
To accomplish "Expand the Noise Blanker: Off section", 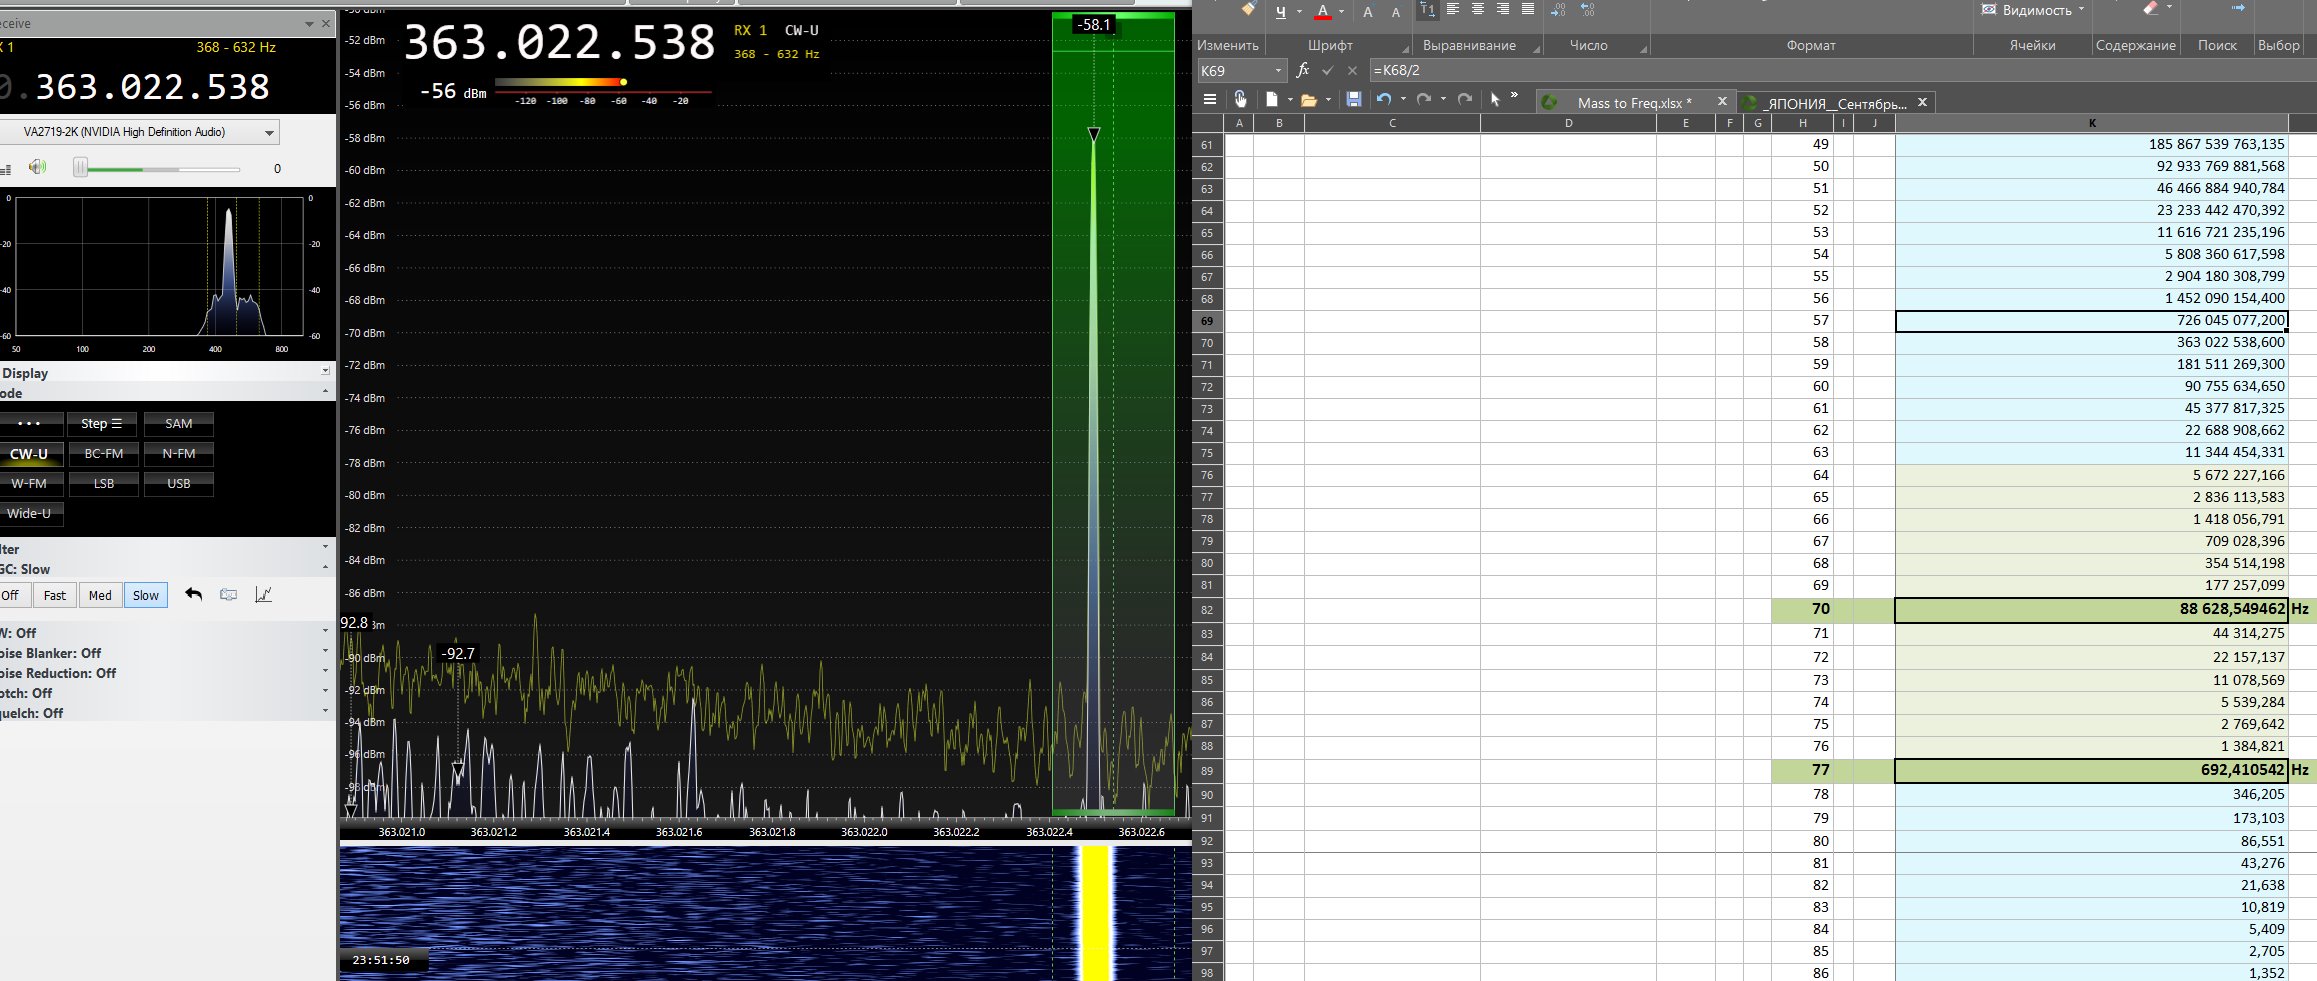I will point(325,652).
